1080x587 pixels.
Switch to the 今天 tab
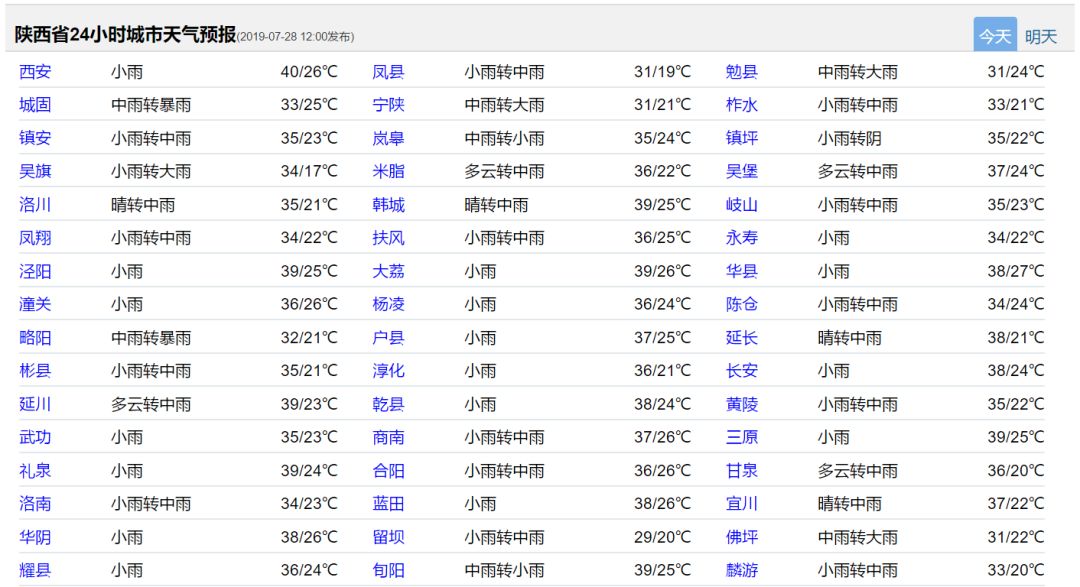click(994, 36)
